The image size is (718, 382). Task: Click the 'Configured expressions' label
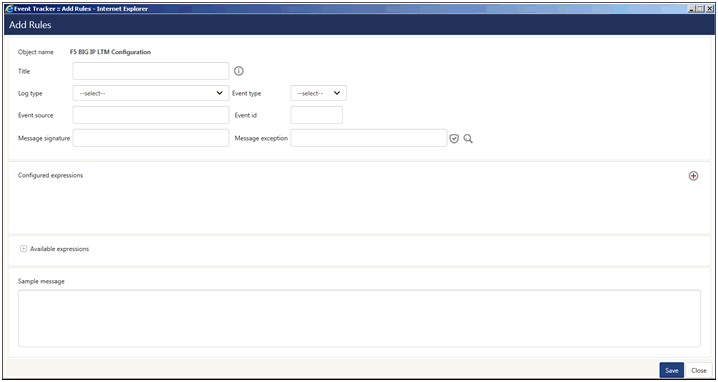[50, 175]
